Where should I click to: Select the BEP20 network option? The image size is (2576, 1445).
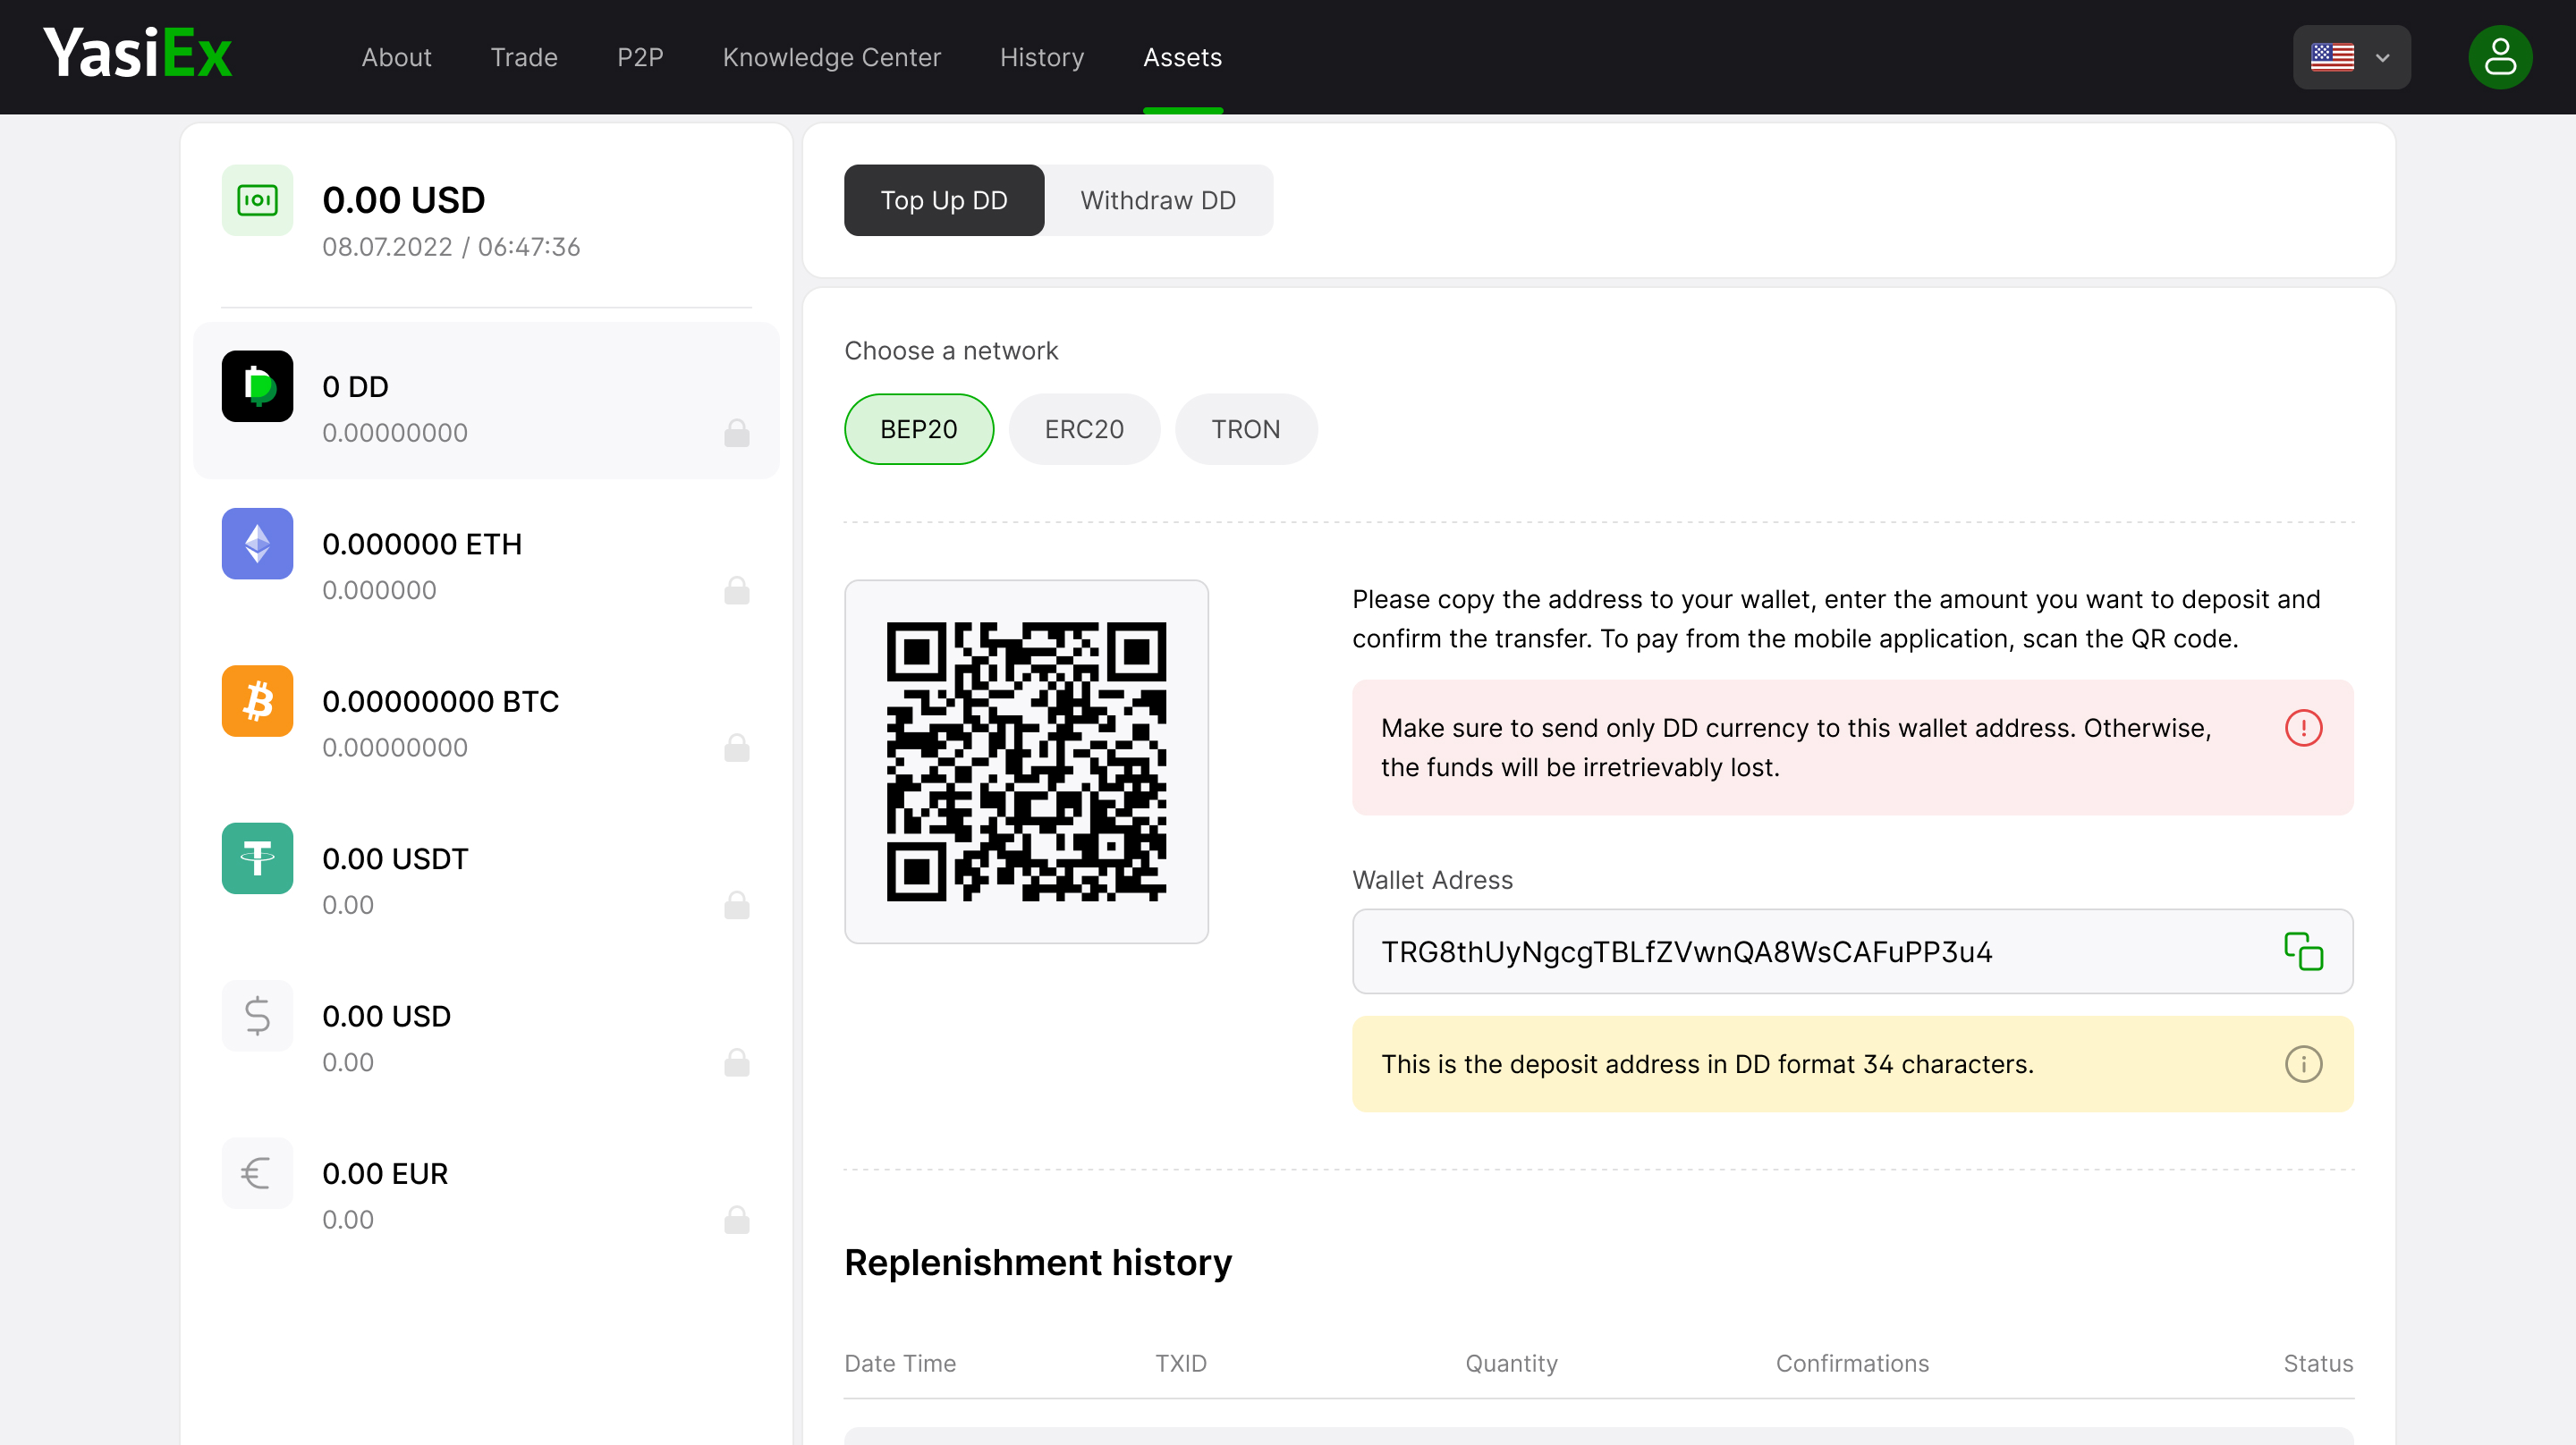tap(918, 429)
